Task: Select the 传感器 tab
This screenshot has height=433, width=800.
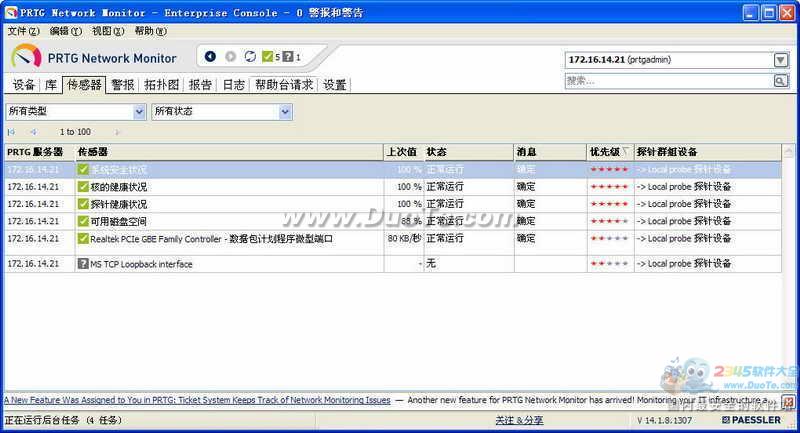Action: point(84,85)
